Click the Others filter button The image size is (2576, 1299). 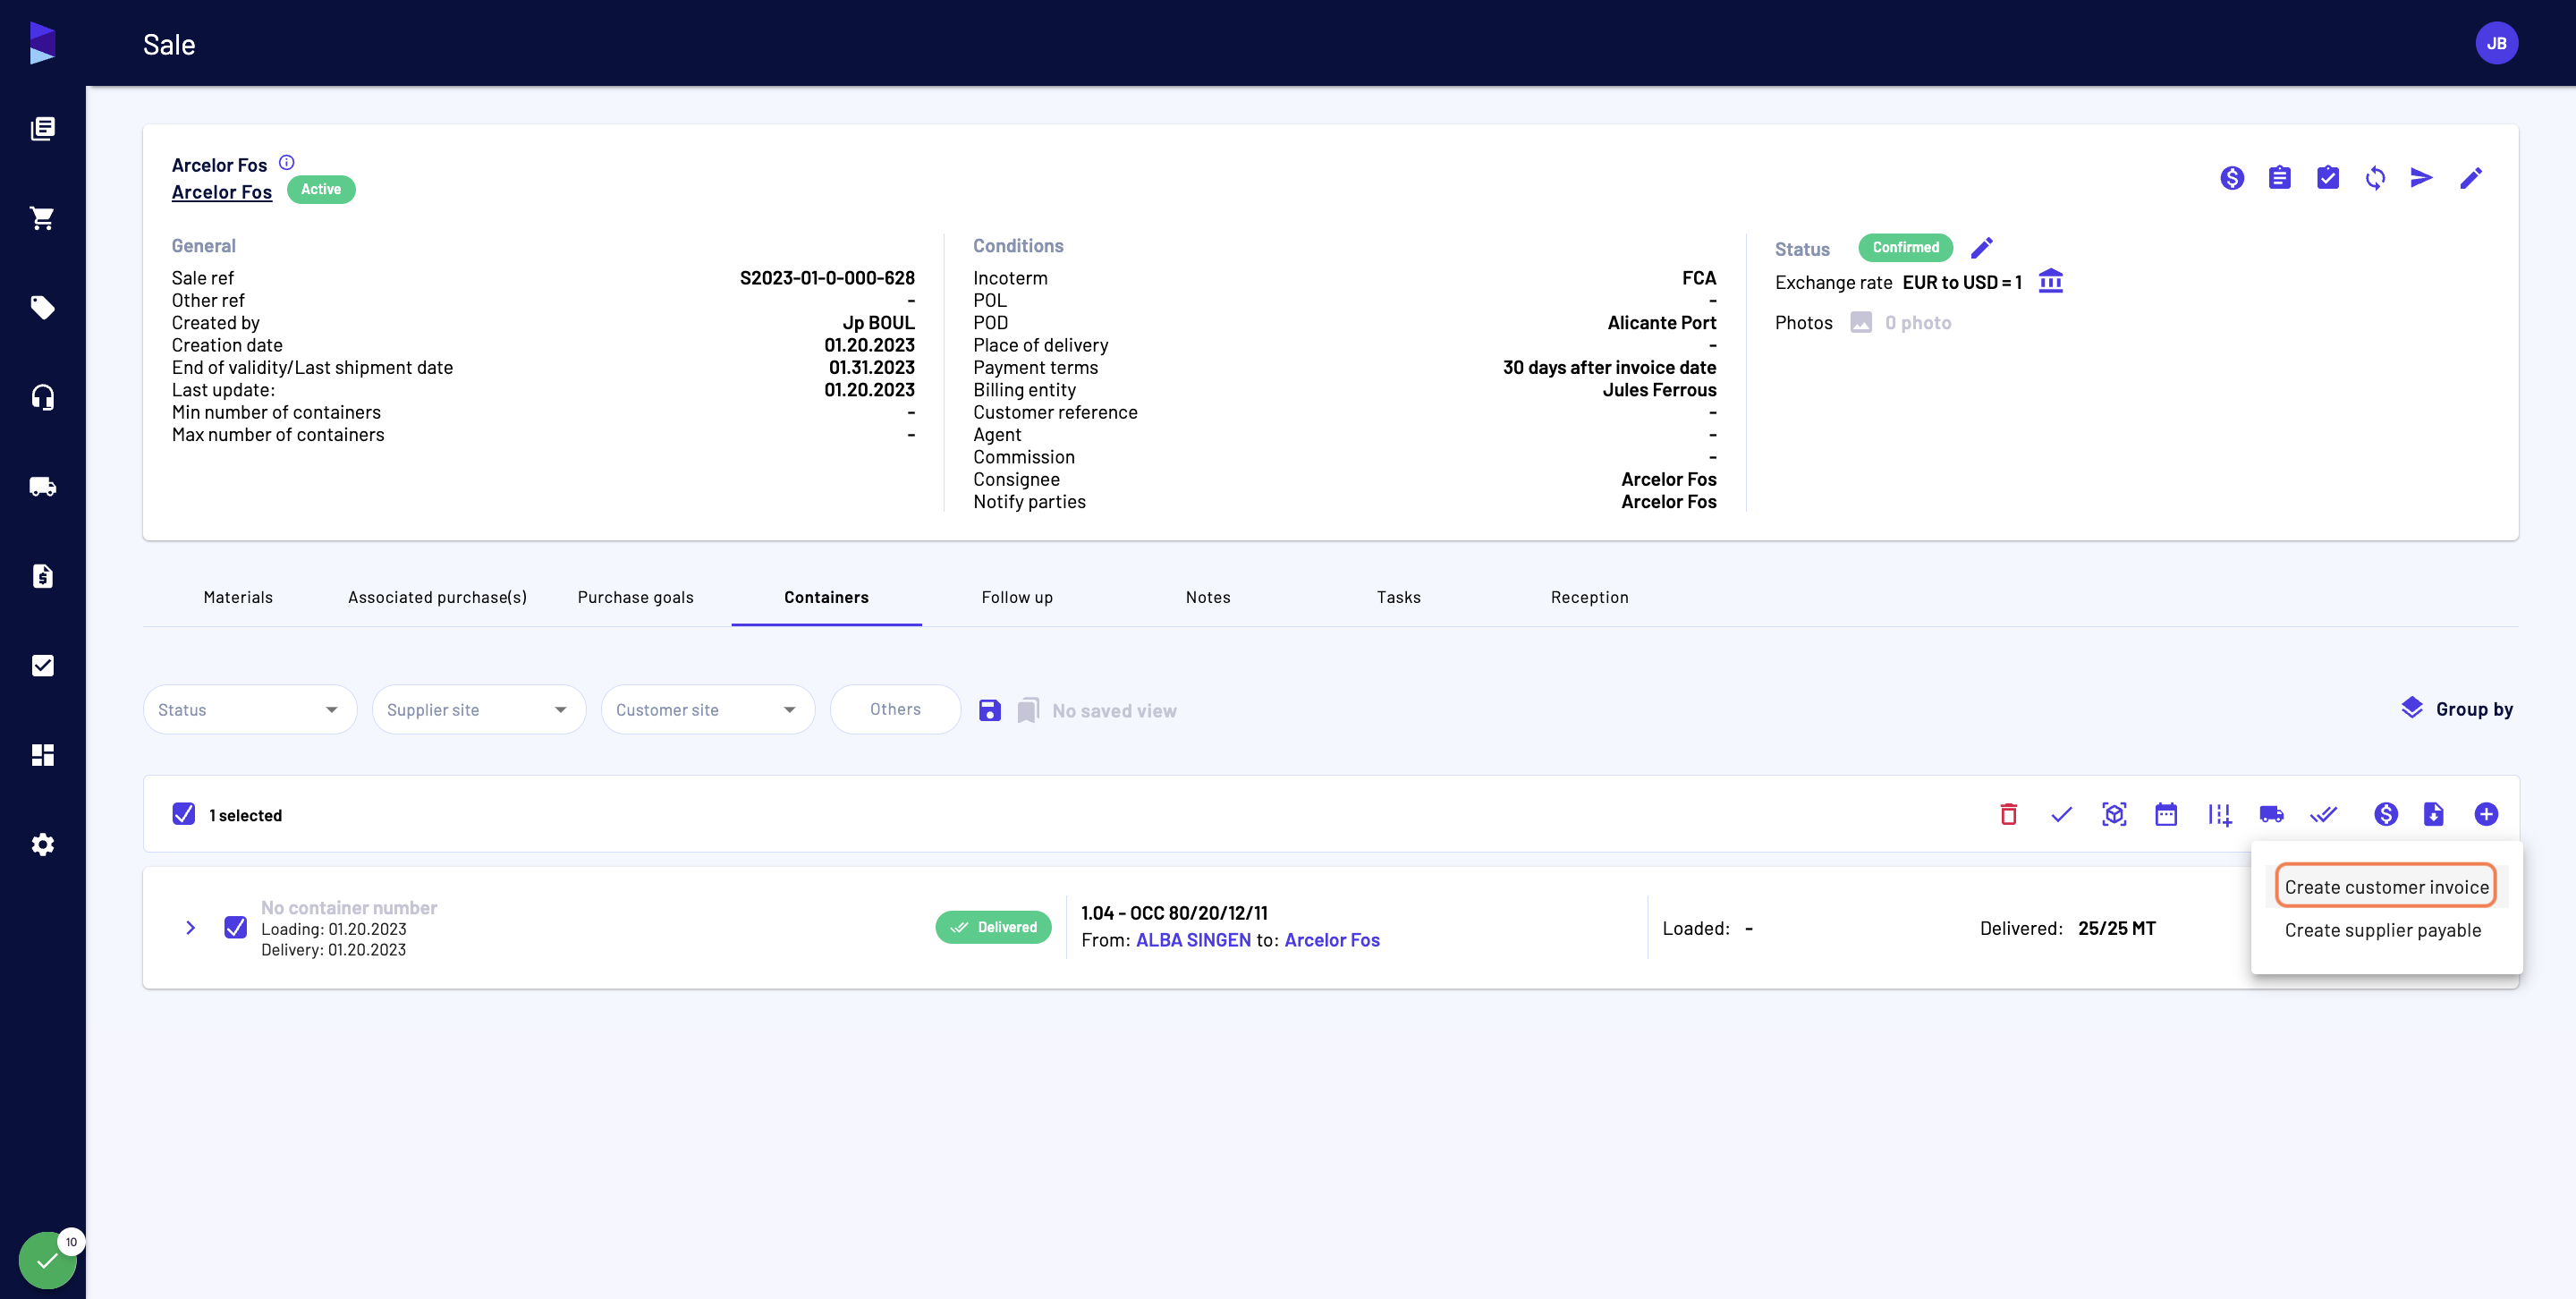(x=895, y=709)
